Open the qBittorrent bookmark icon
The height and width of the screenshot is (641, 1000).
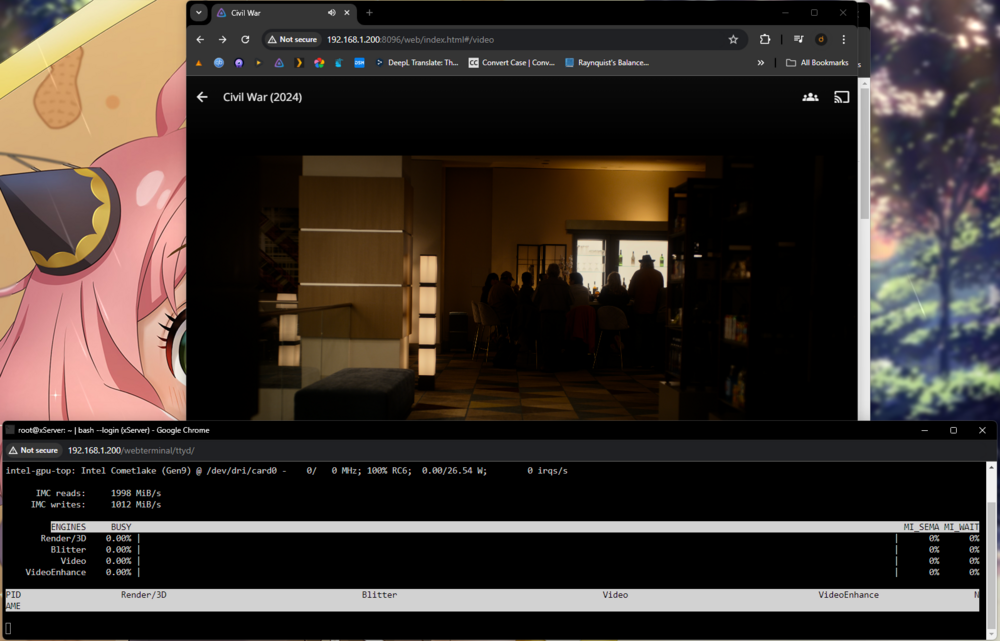tap(219, 63)
